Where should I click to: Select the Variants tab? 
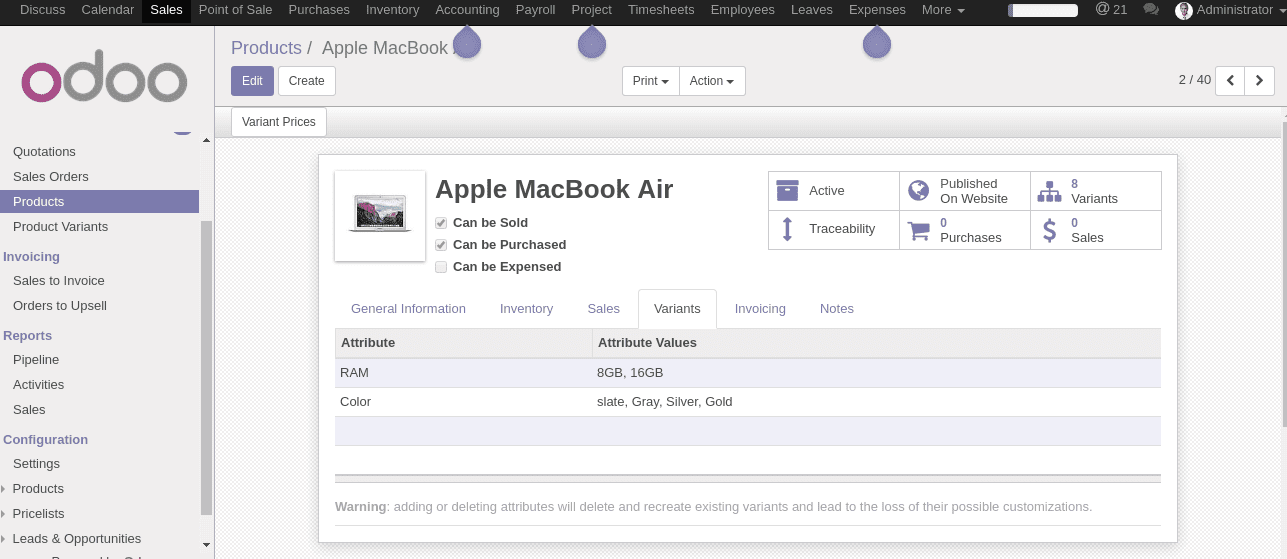677,309
